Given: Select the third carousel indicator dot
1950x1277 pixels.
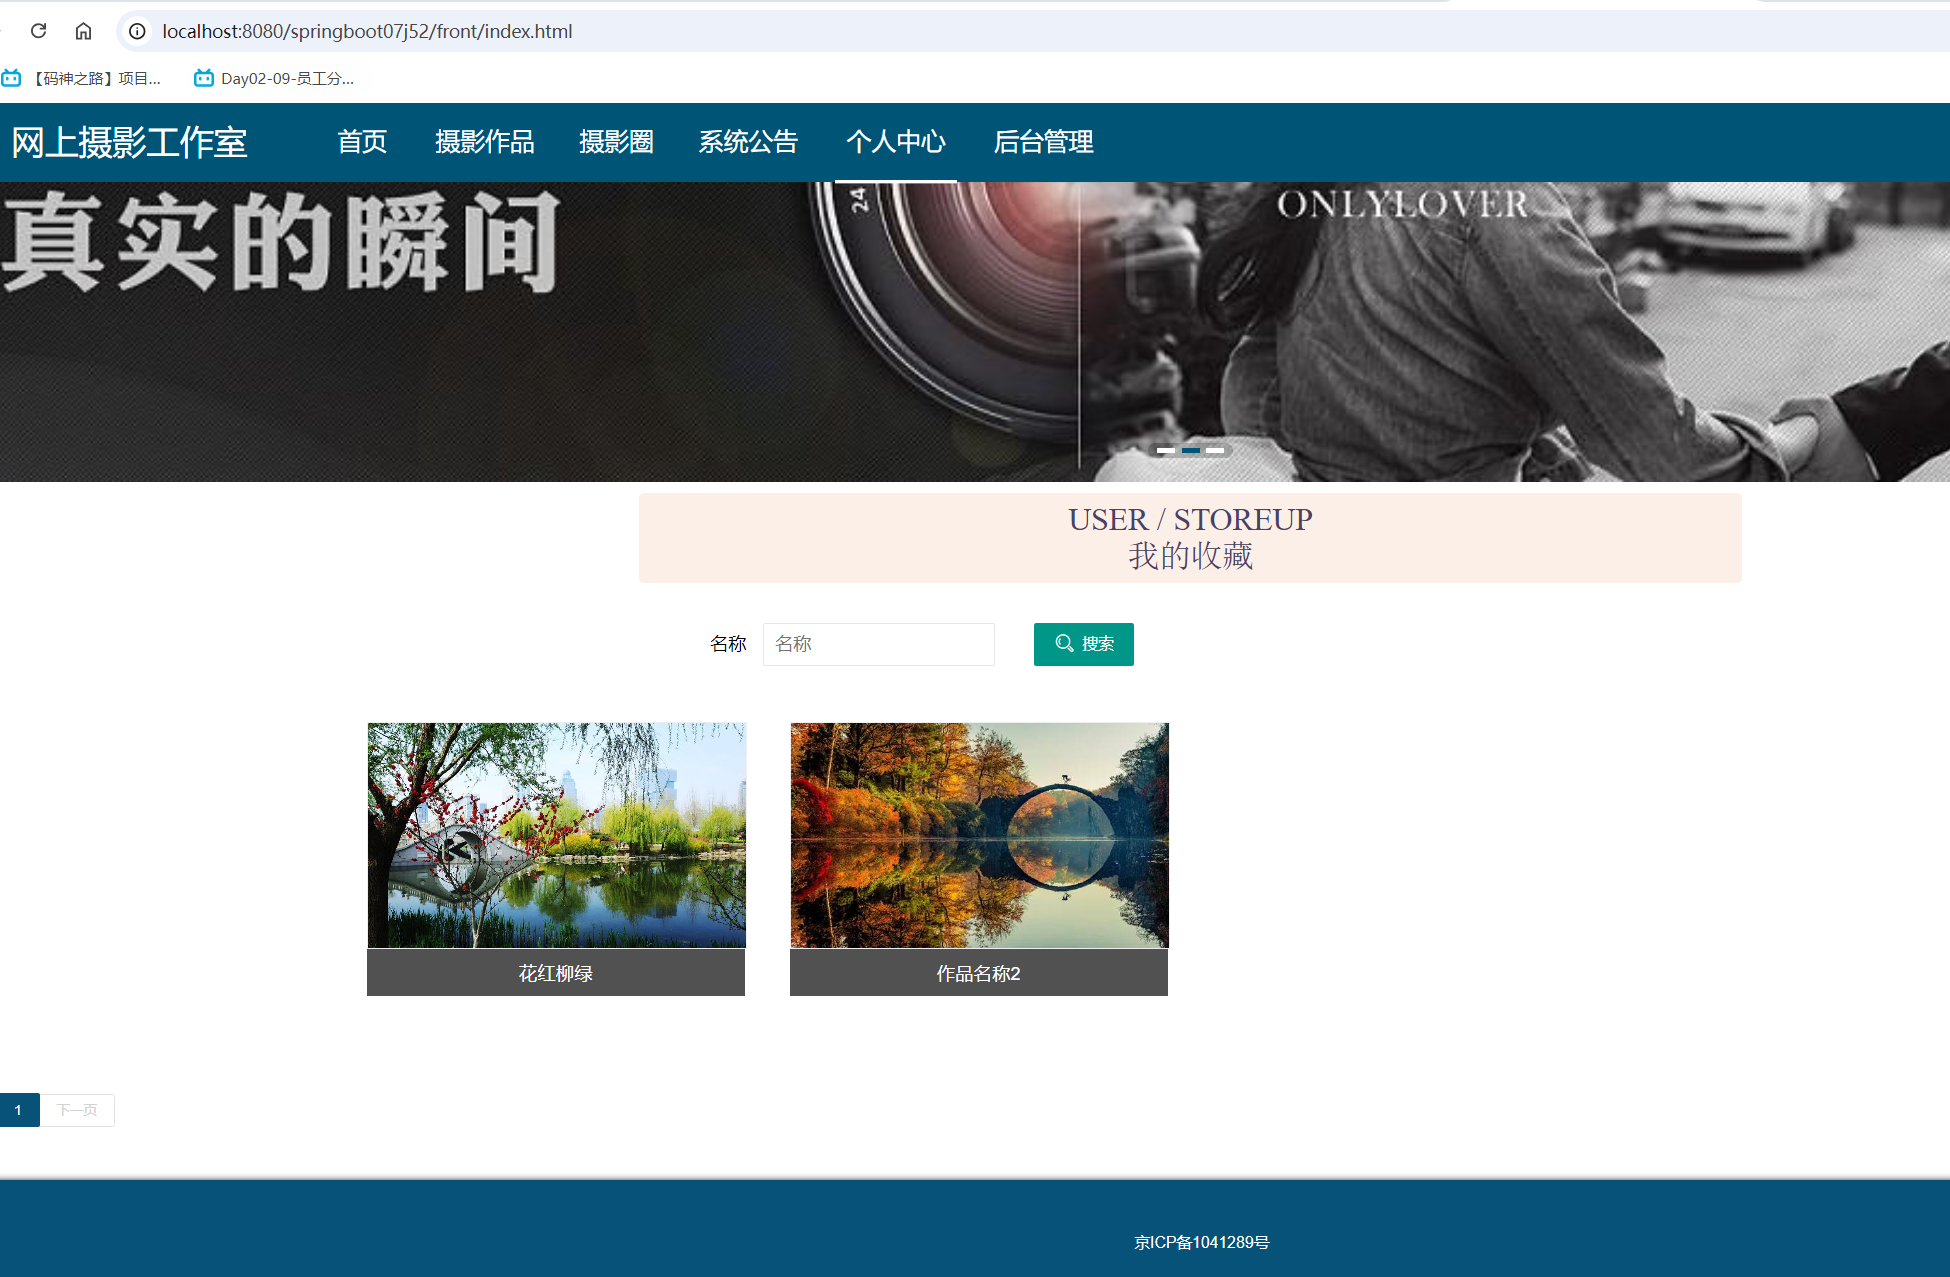Looking at the screenshot, I should click(x=1216, y=451).
